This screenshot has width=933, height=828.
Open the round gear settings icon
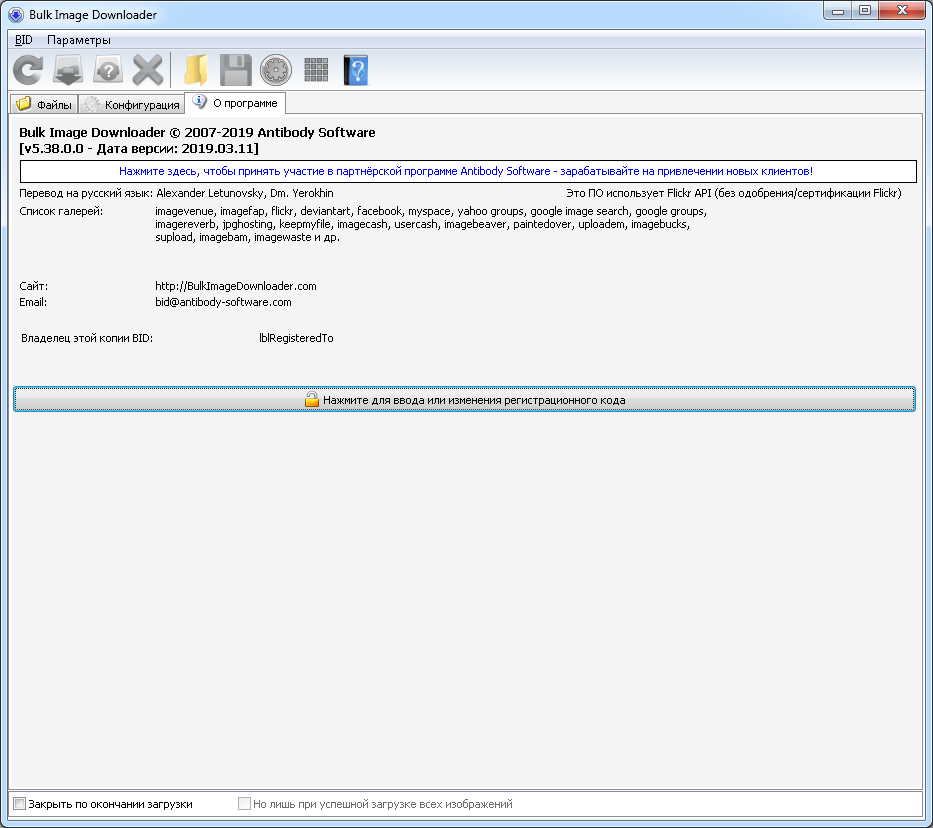pyautogui.click(x=276, y=70)
